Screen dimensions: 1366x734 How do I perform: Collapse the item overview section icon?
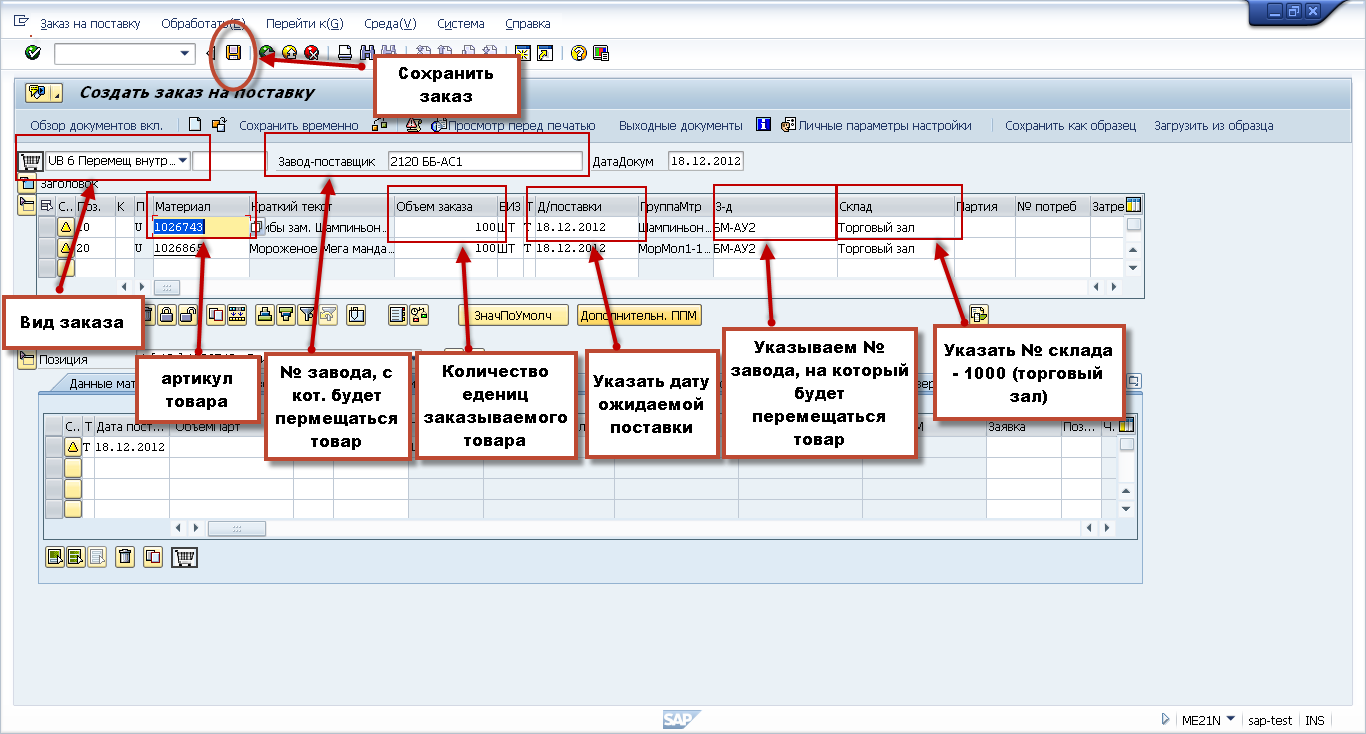(x=27, y=205)
